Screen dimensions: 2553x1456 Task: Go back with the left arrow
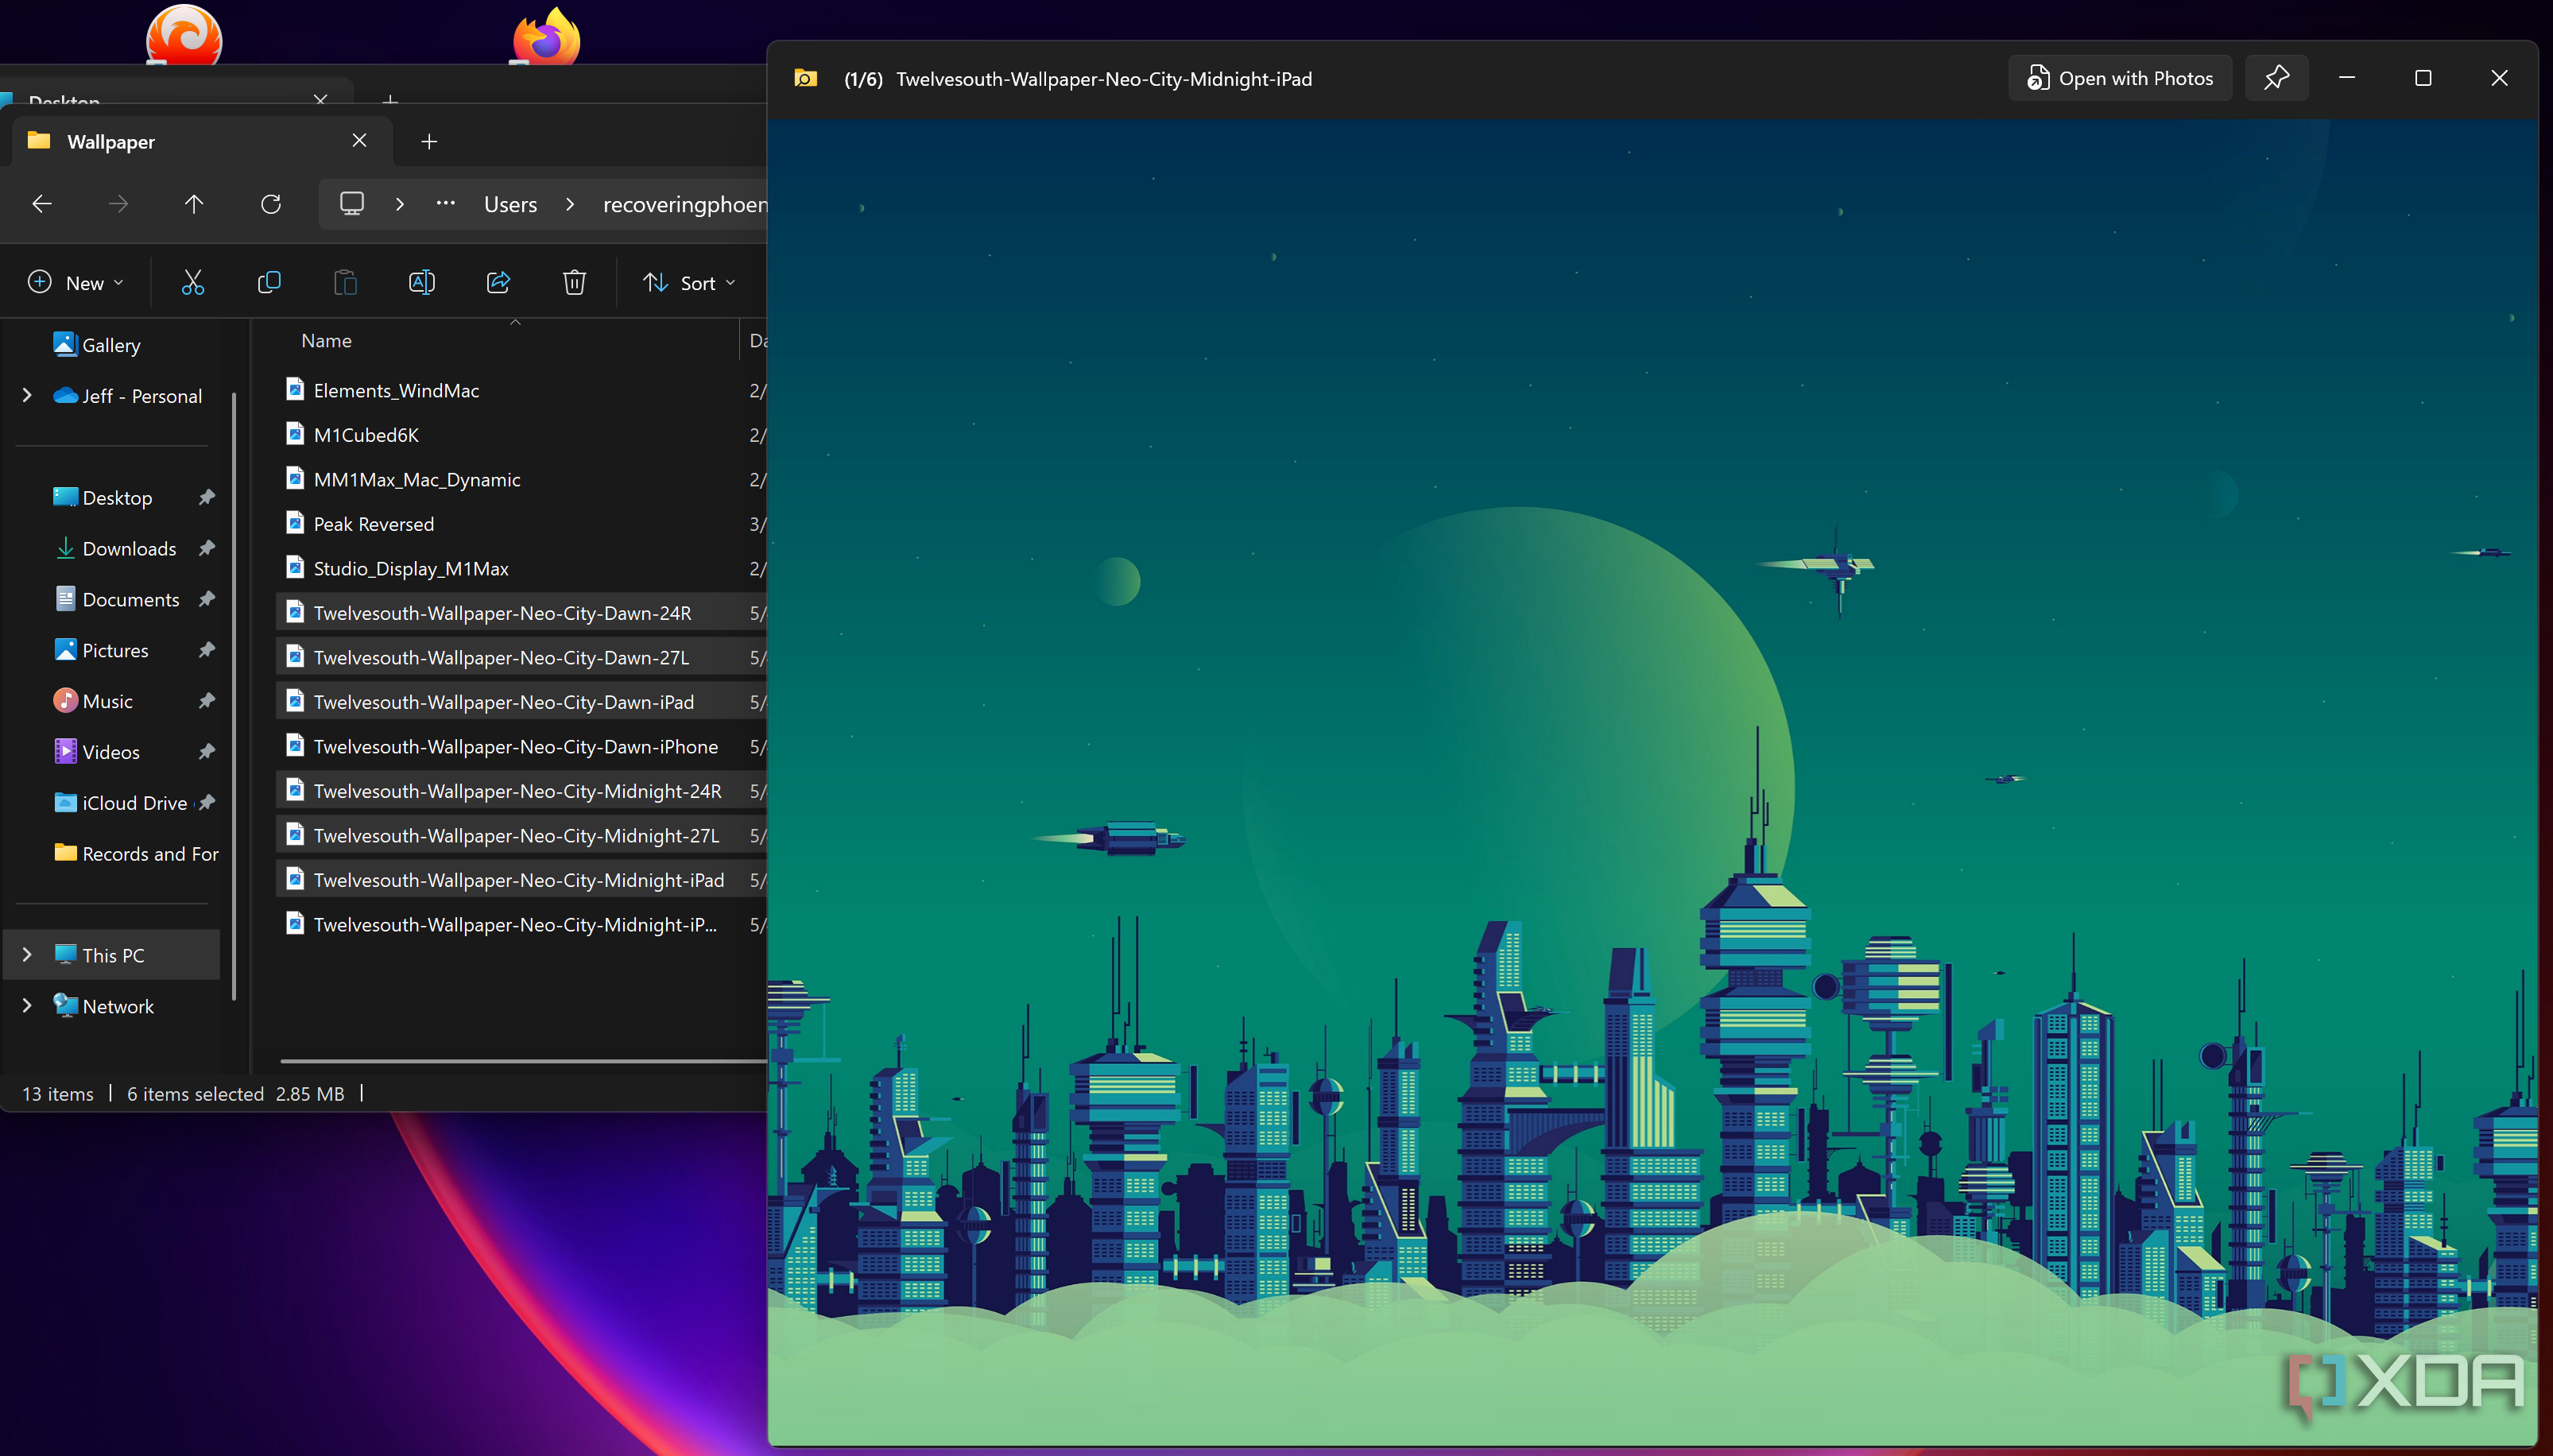pos(42,204)
